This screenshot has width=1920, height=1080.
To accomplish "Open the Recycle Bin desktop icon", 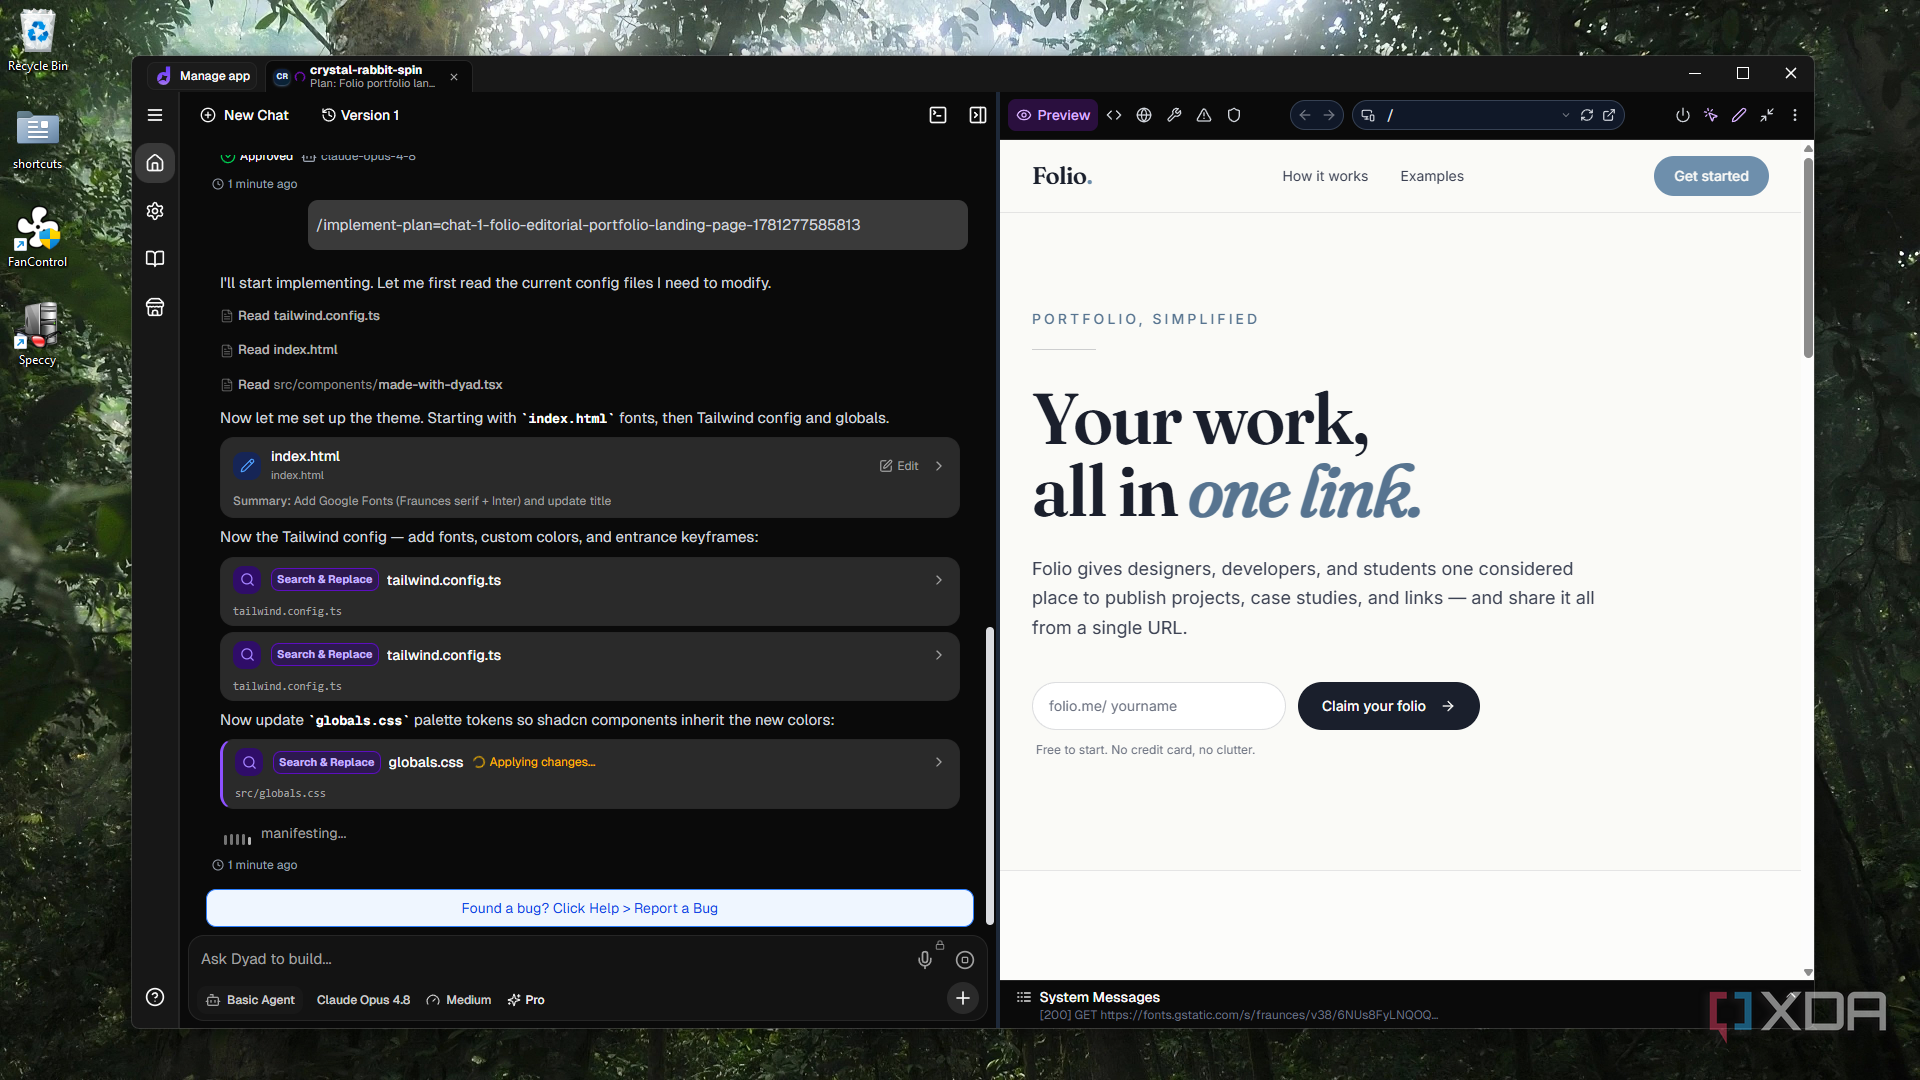I will pos(38,42).
